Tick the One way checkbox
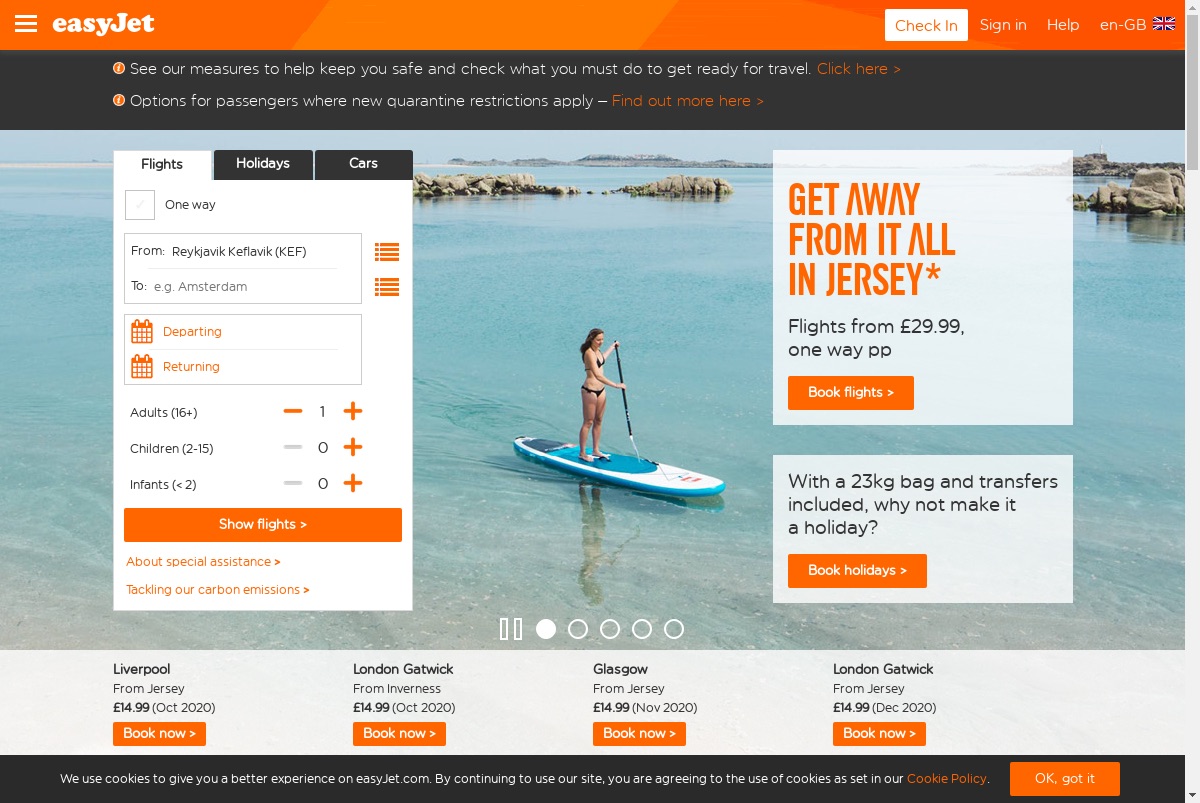 (140, 204)
